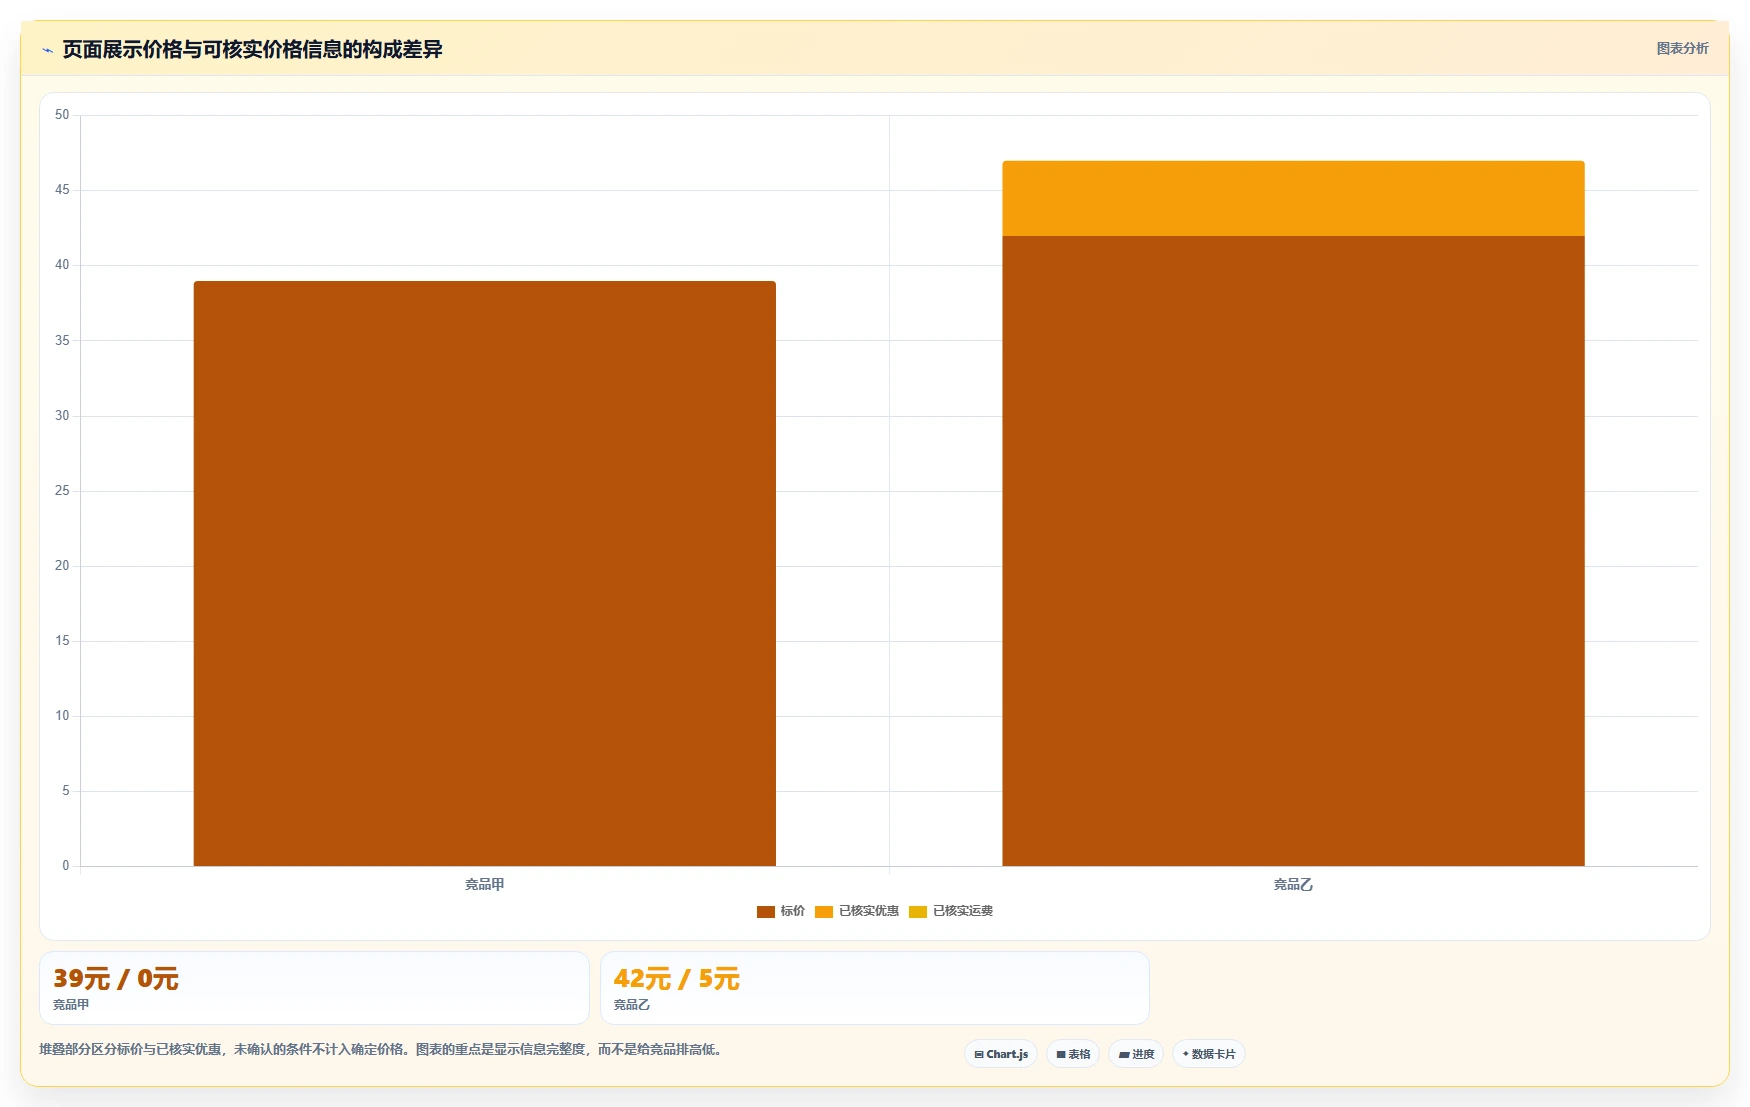The width and height of the screenshot is (1750, 1107).
Task: Click the 竞品甲 x-axis label
Action: pyautogui.click(x=485, y=884)
